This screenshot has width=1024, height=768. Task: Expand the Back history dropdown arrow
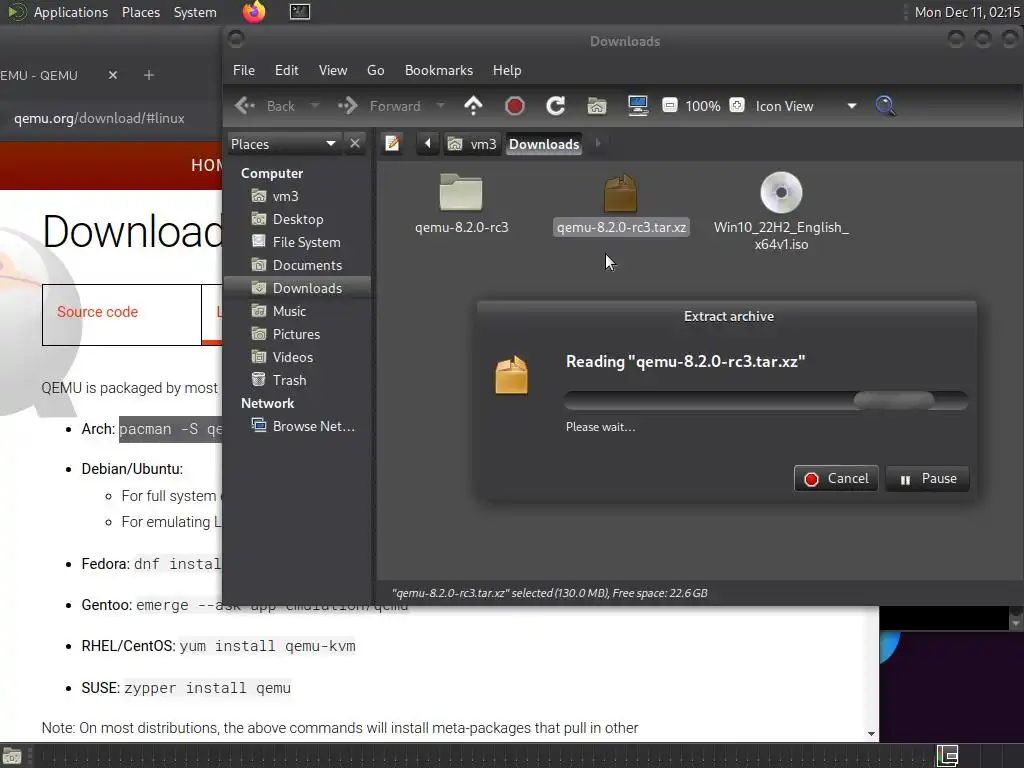point(315,106)
